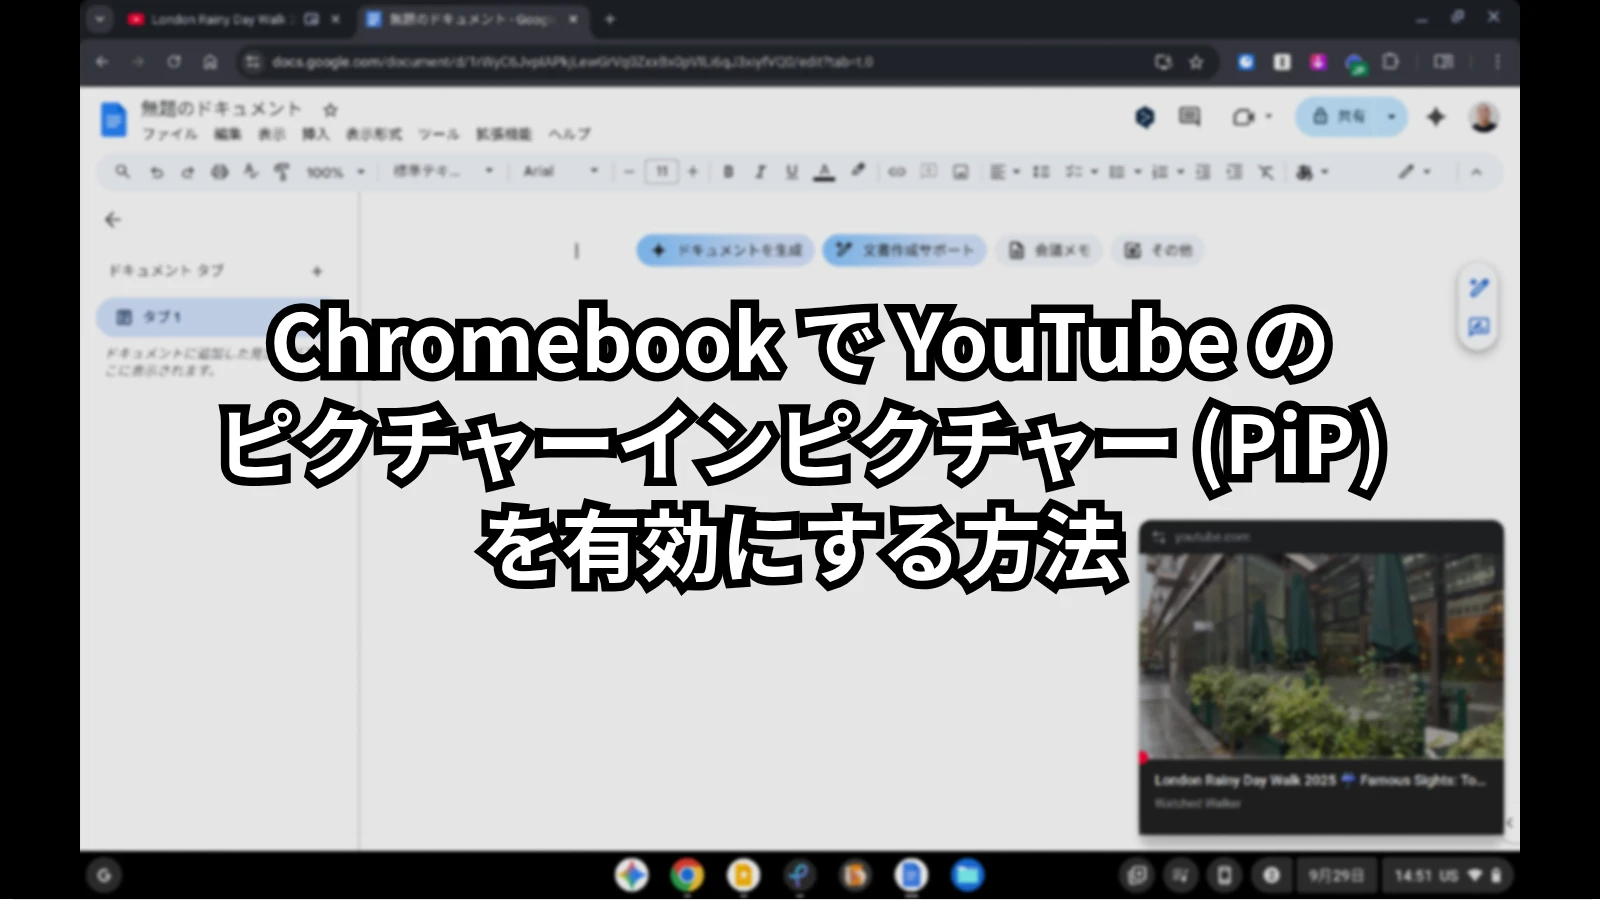The image size is (1600, 900).
Task: Open the 編集 menu
Action: 228,134
